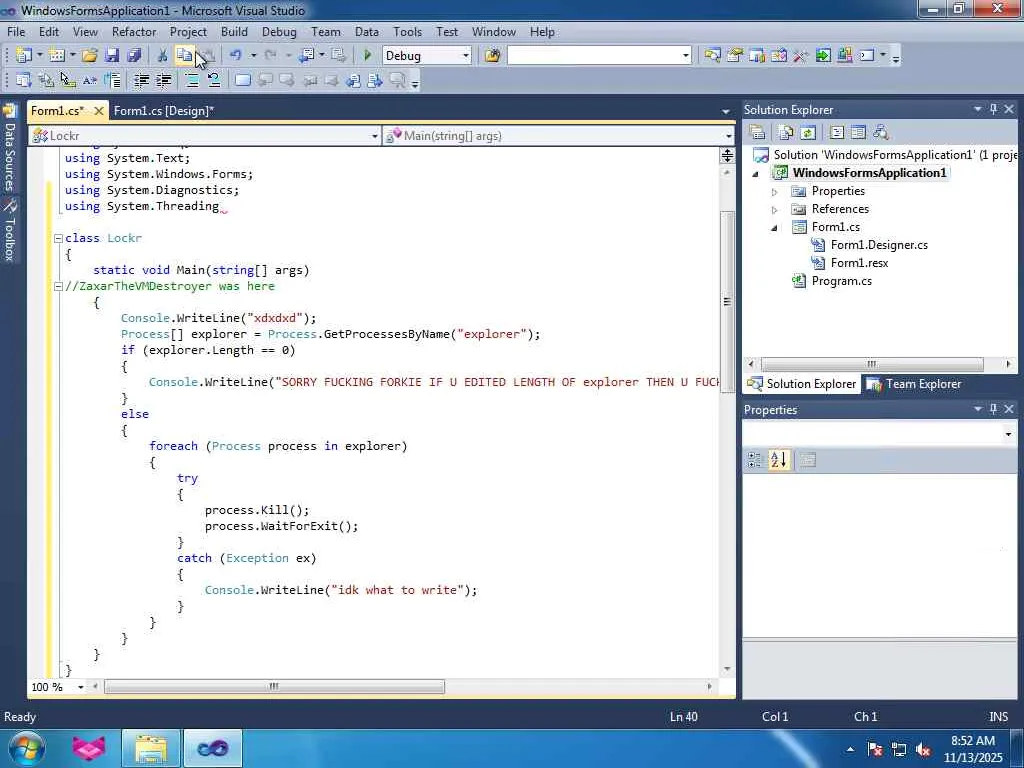Click the Cut scissors icon

(x=162, y=56)
